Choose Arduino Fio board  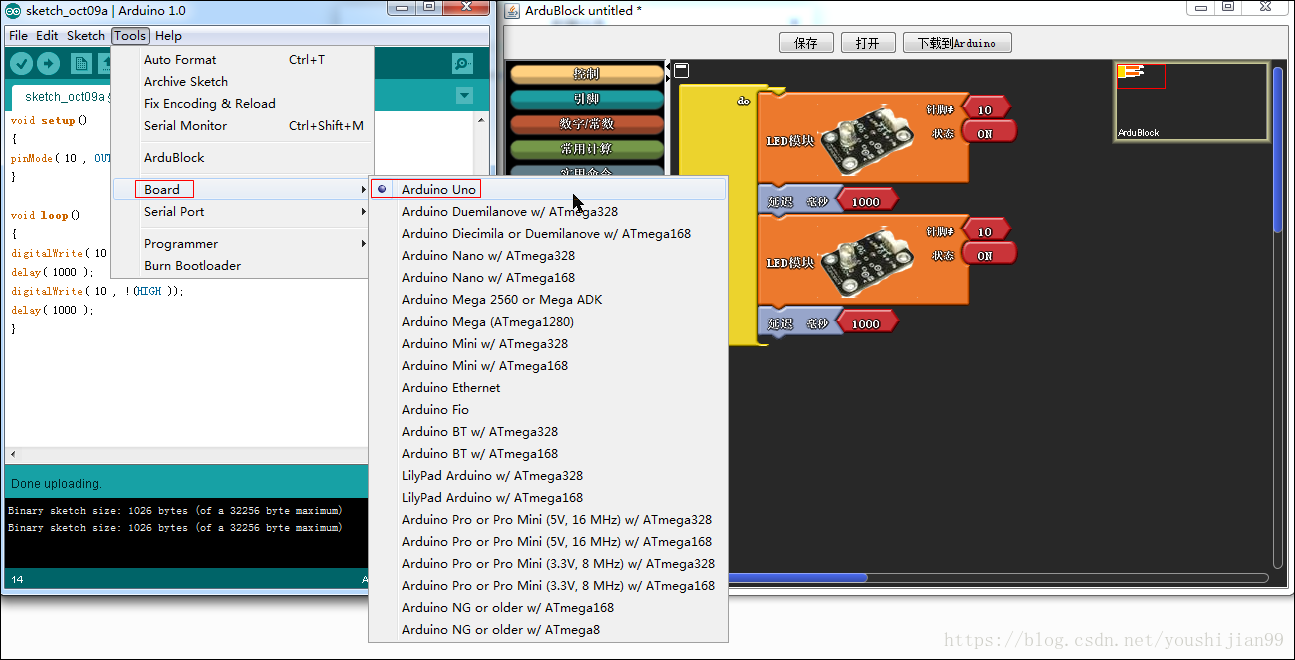point(548,409)
